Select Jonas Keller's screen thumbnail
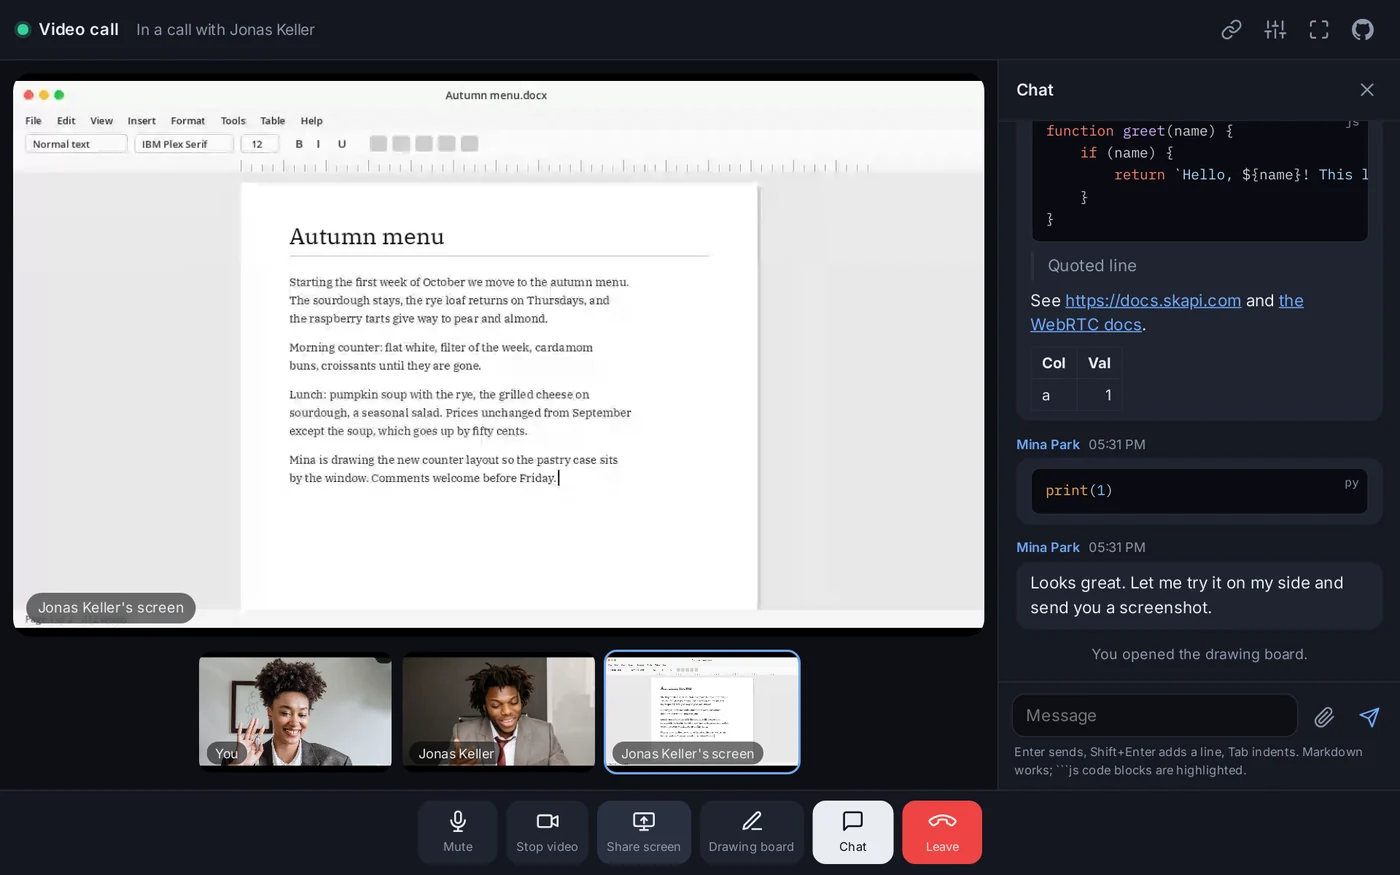 (x=702, y=711)
